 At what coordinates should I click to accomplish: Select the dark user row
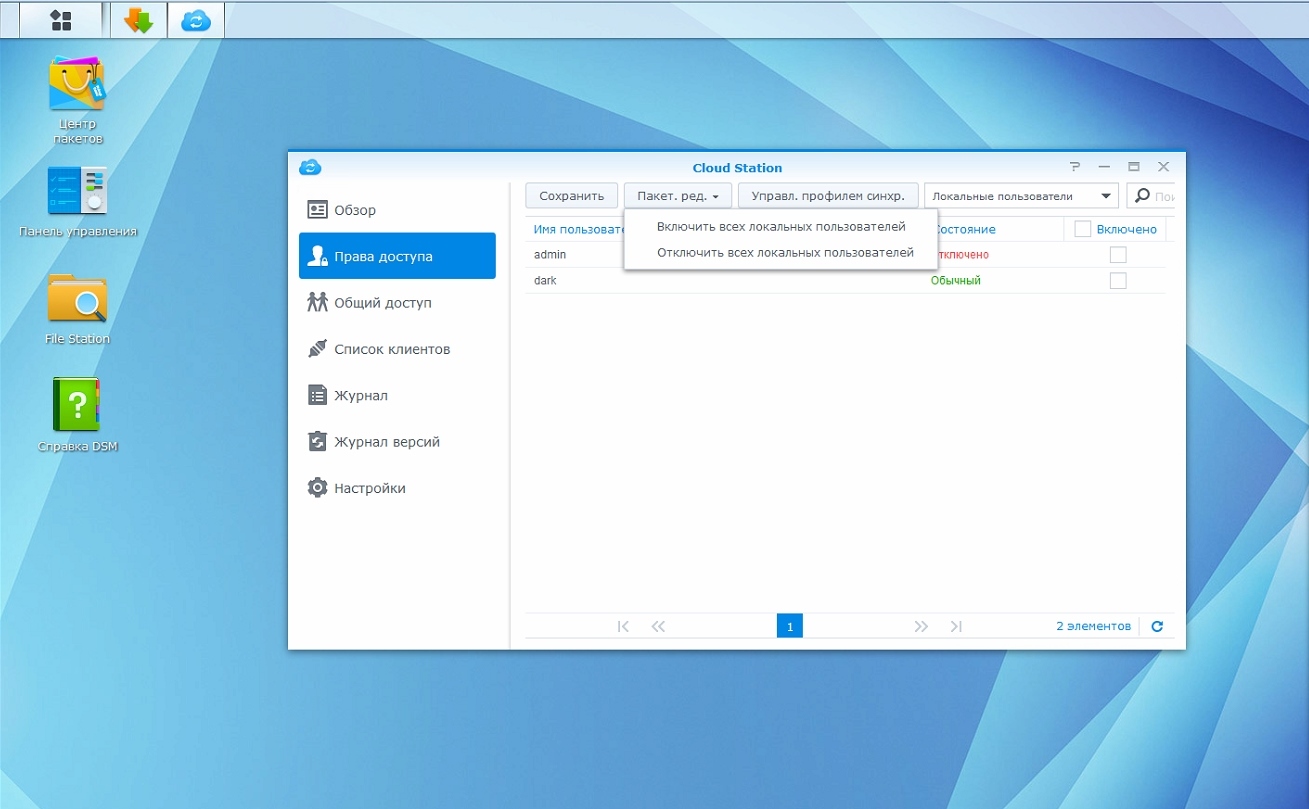point(845,281)
